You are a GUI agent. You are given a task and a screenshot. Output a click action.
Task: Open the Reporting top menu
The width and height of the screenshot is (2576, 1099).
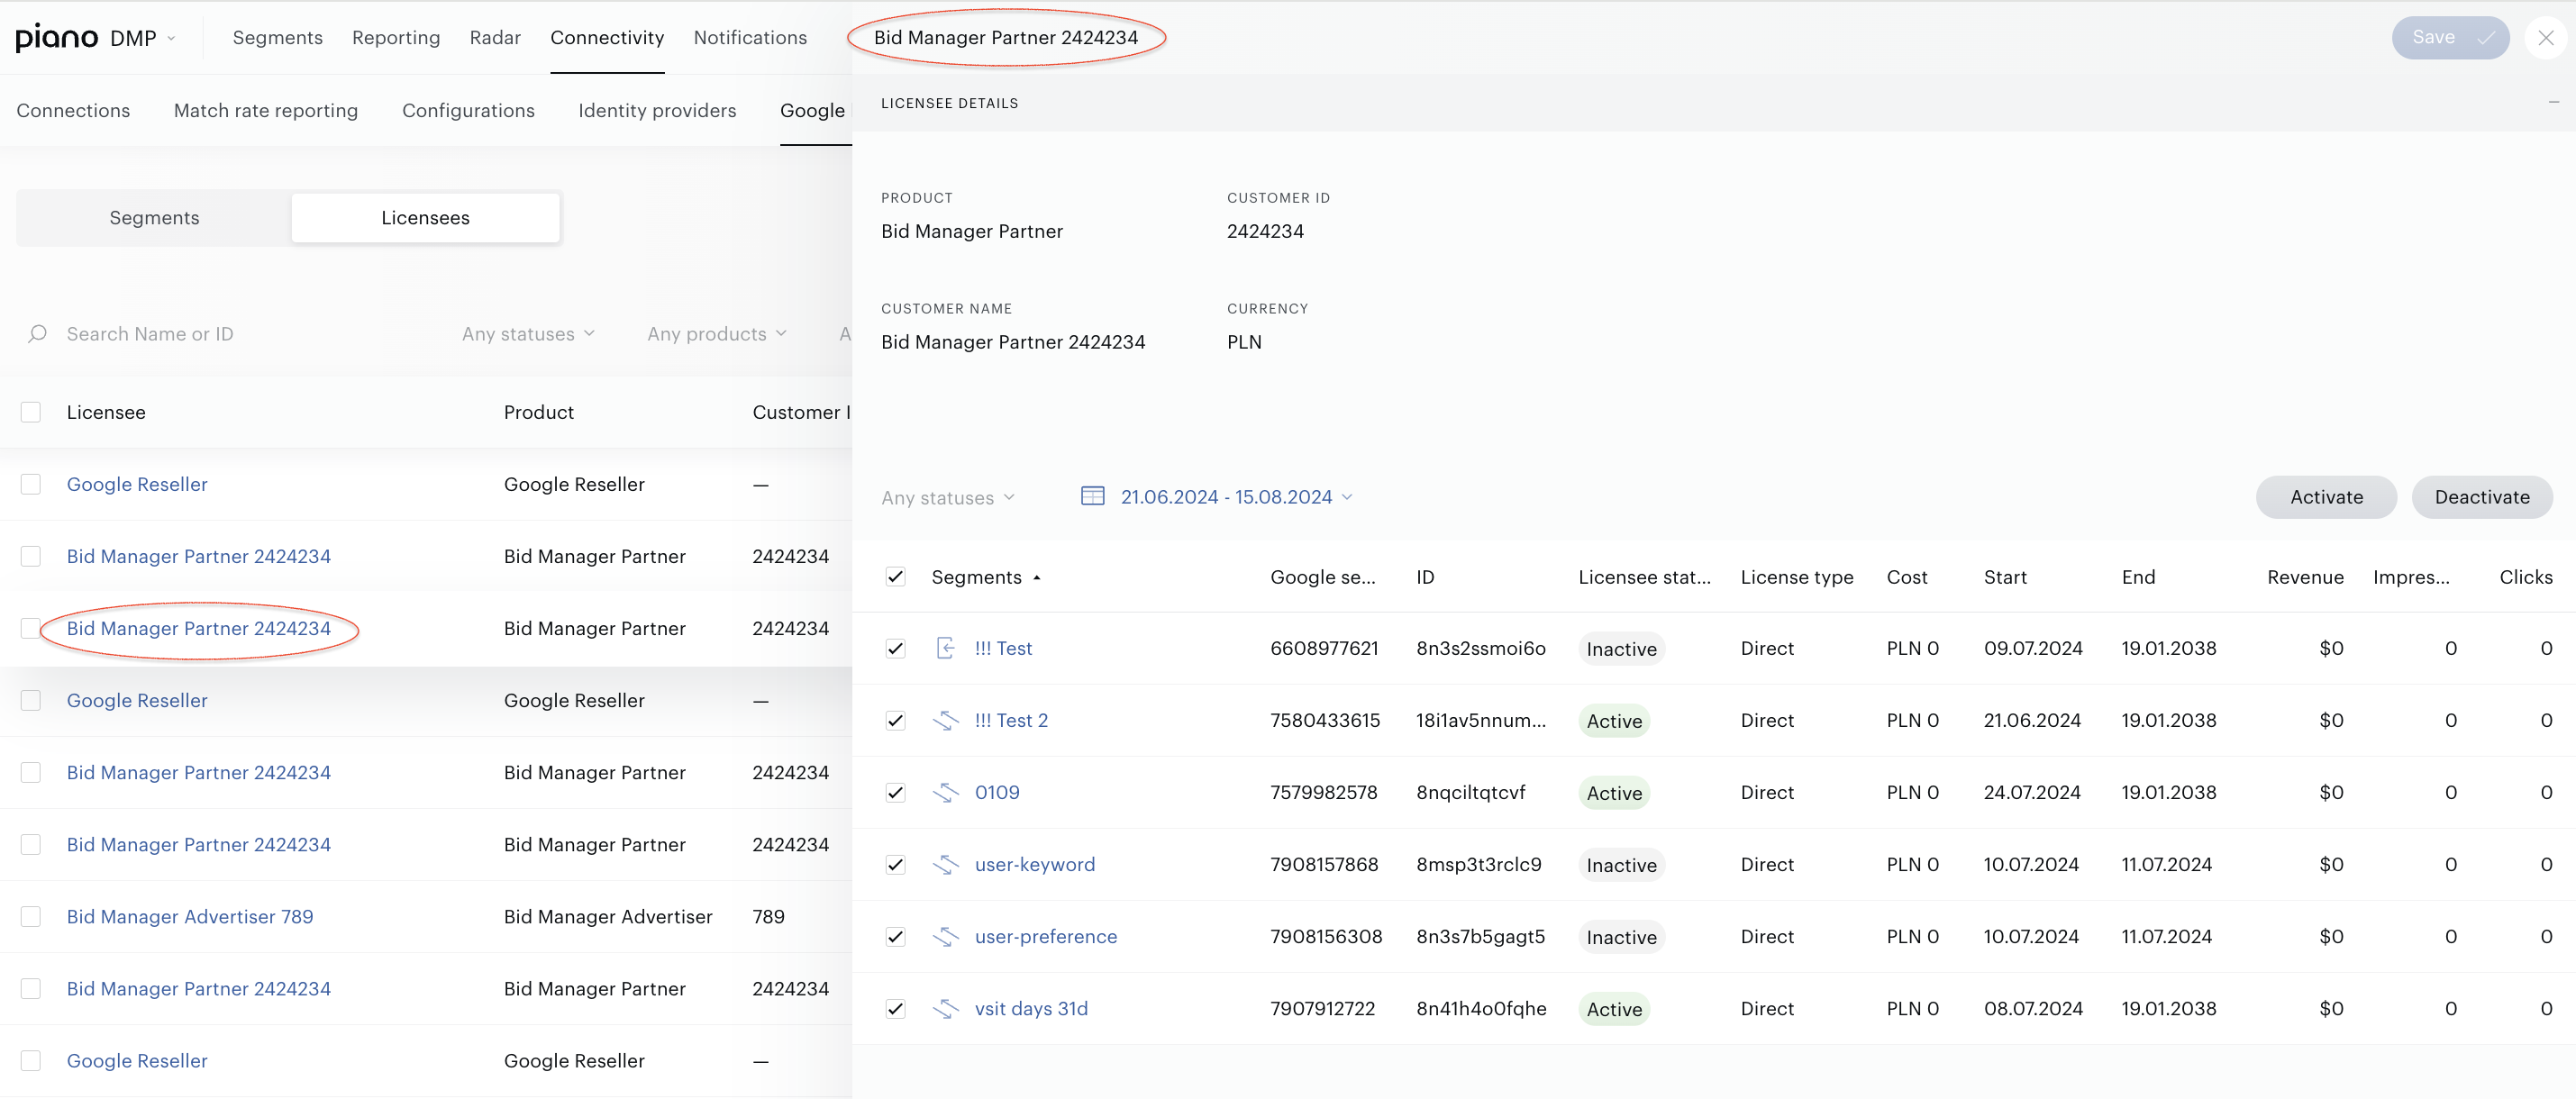coord(396,38)
